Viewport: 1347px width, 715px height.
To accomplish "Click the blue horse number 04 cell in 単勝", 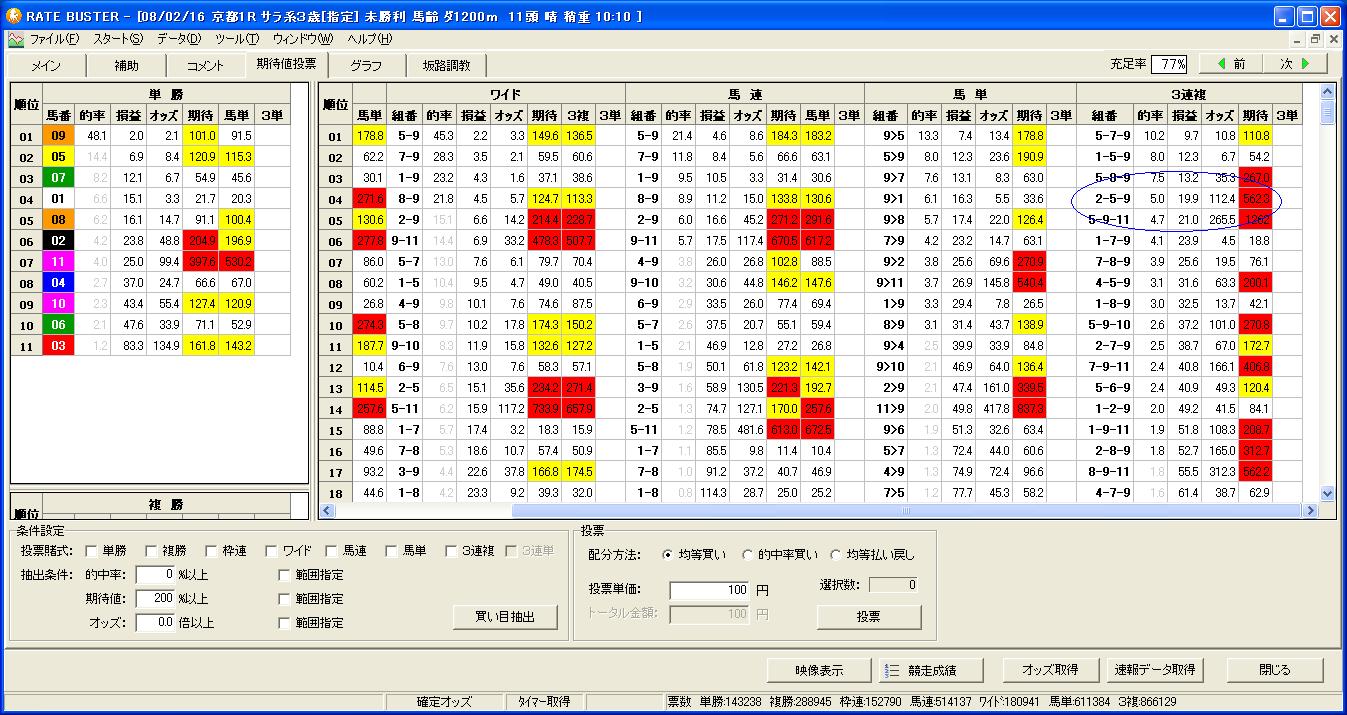I will tap(58, 283).
